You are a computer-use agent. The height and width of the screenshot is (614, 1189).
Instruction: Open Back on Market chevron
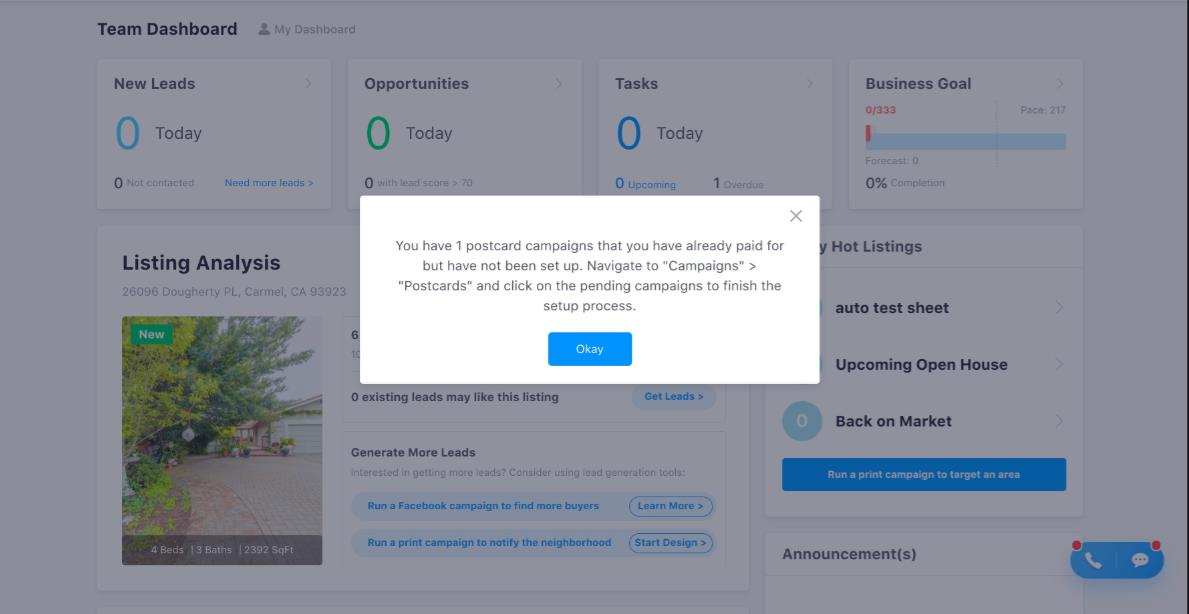[x=1059, y=421]
